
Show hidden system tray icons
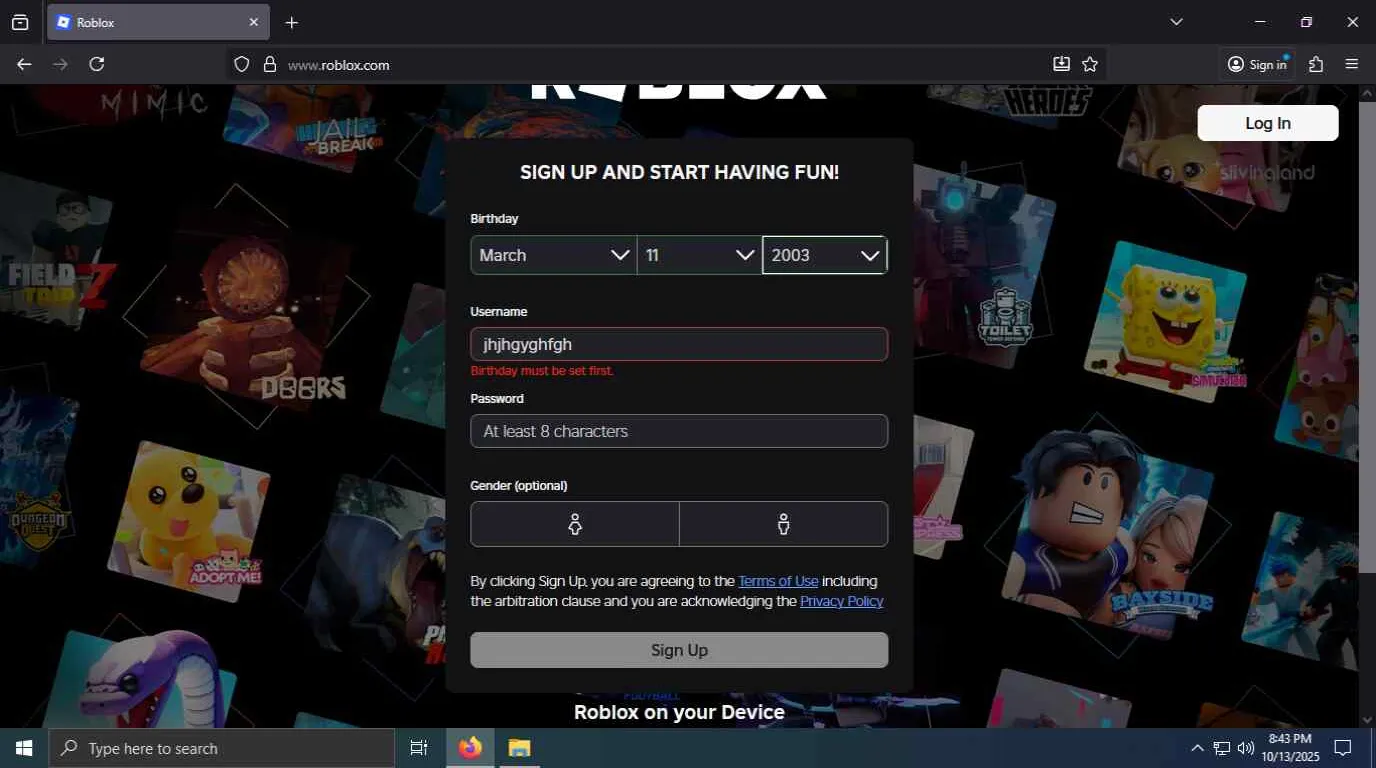1197,748
